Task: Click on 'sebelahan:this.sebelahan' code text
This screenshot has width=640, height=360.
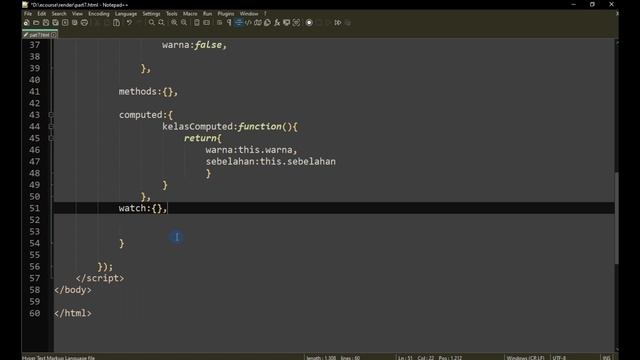Action: 271,162
